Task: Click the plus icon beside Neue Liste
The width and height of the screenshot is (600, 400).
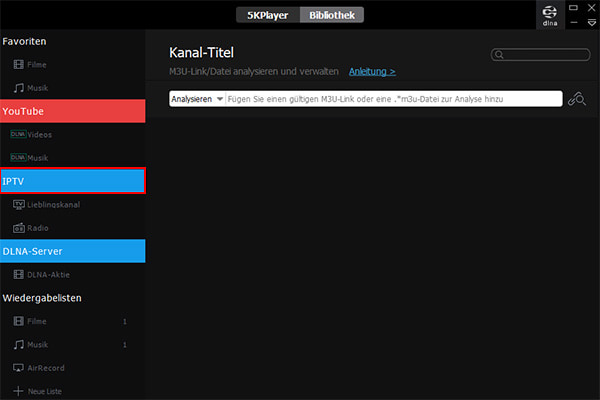Action: pos(18,391)
